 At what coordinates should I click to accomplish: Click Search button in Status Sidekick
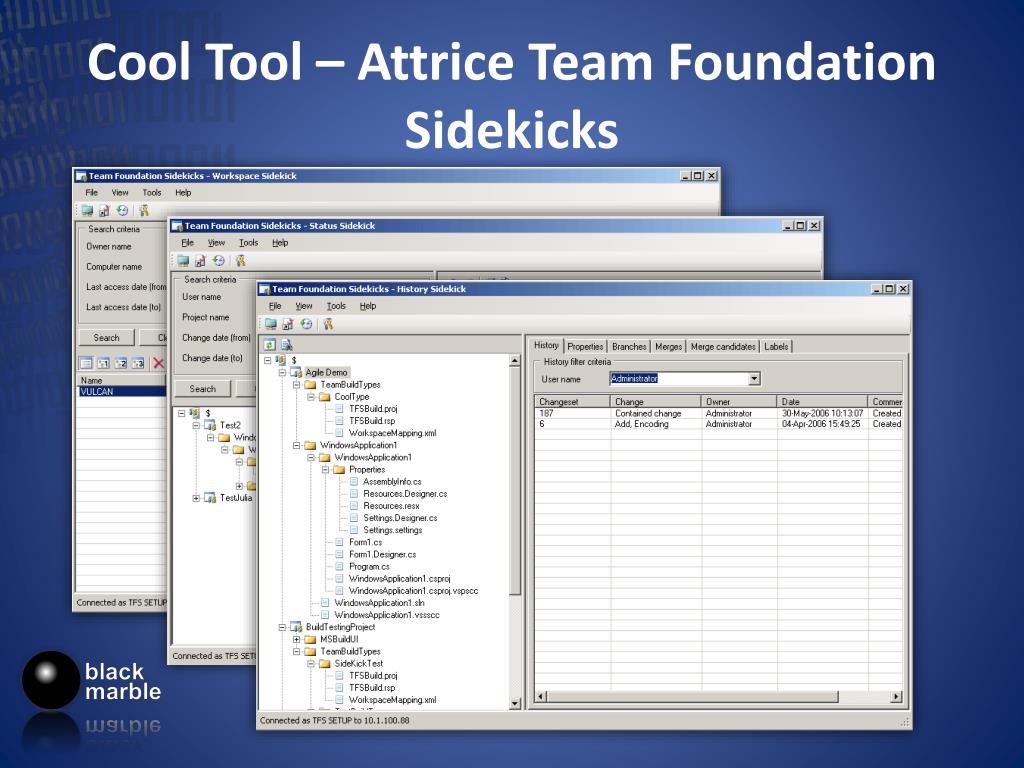tap(202, 389)
